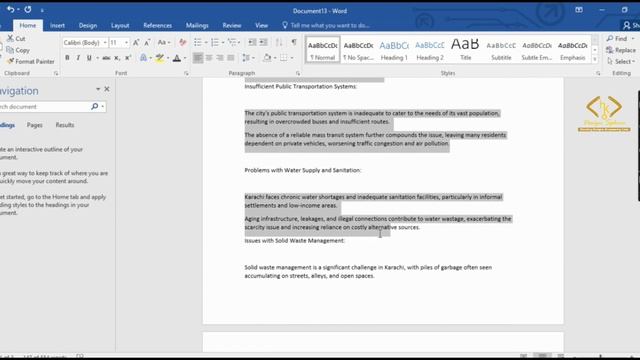Click the Multilevel List icon
This screenshot has height=360, width=640.
(232, 42)
